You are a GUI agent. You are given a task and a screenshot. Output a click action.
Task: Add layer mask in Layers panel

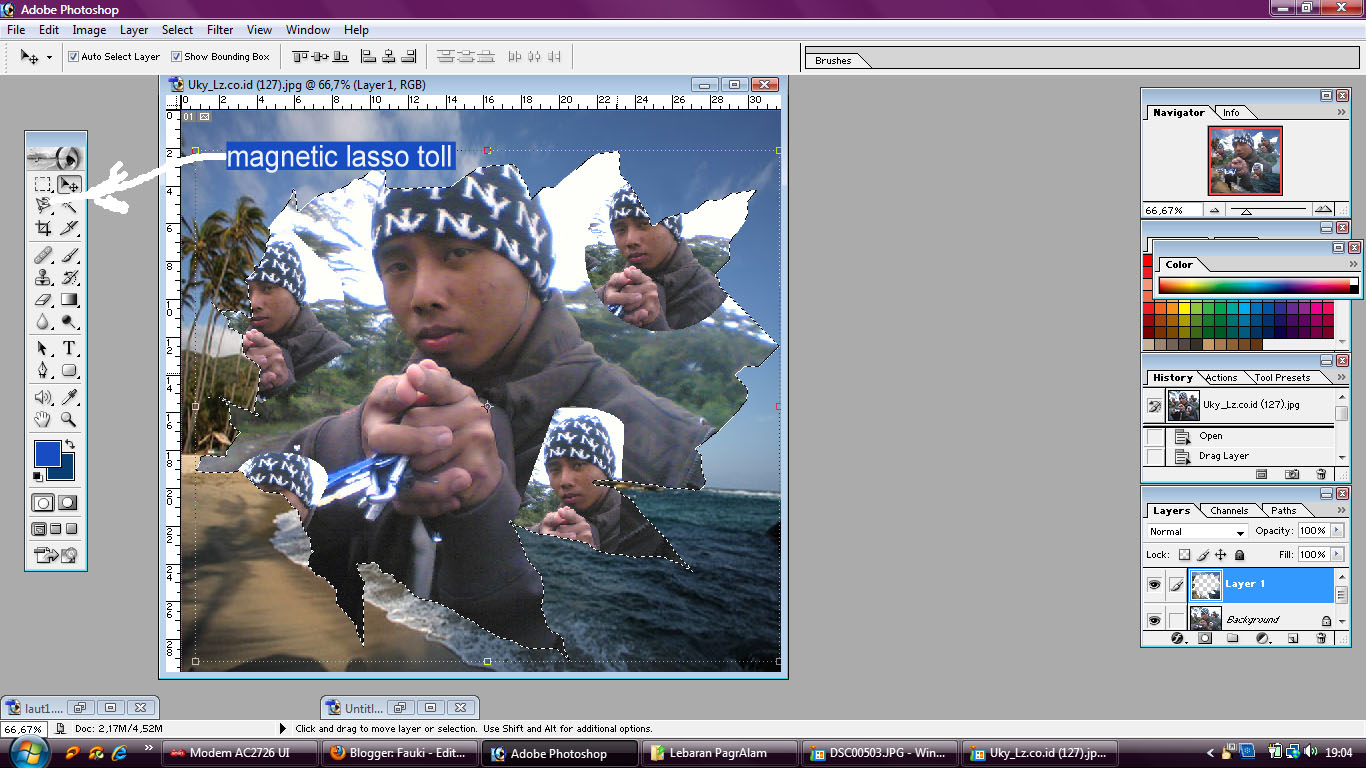tap(1205, 637)
